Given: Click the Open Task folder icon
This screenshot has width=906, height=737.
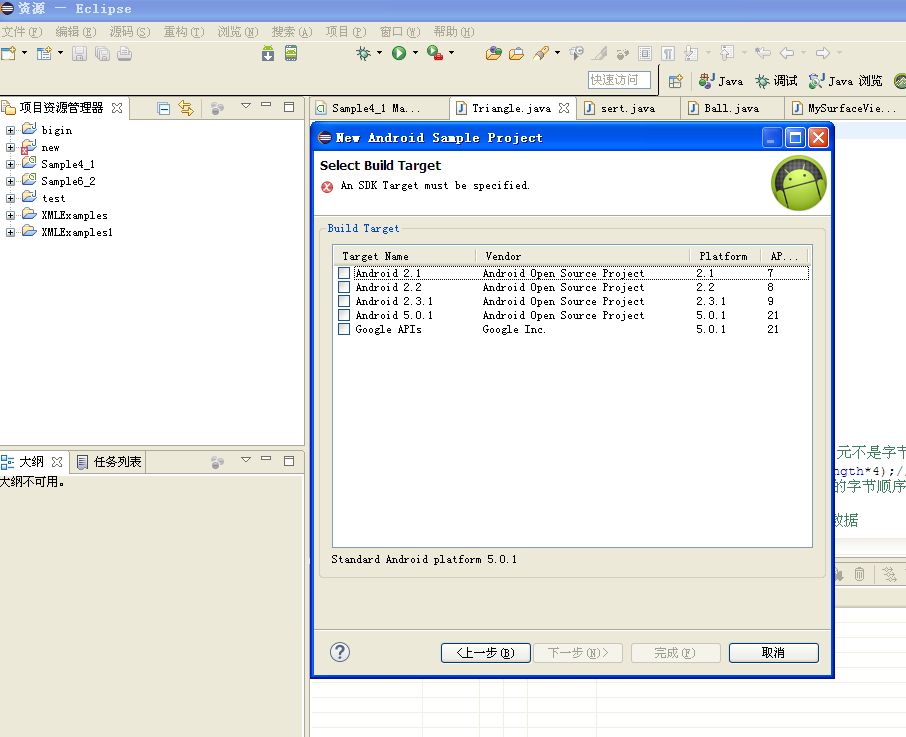Looking at the screenshot, I should 516,54.
